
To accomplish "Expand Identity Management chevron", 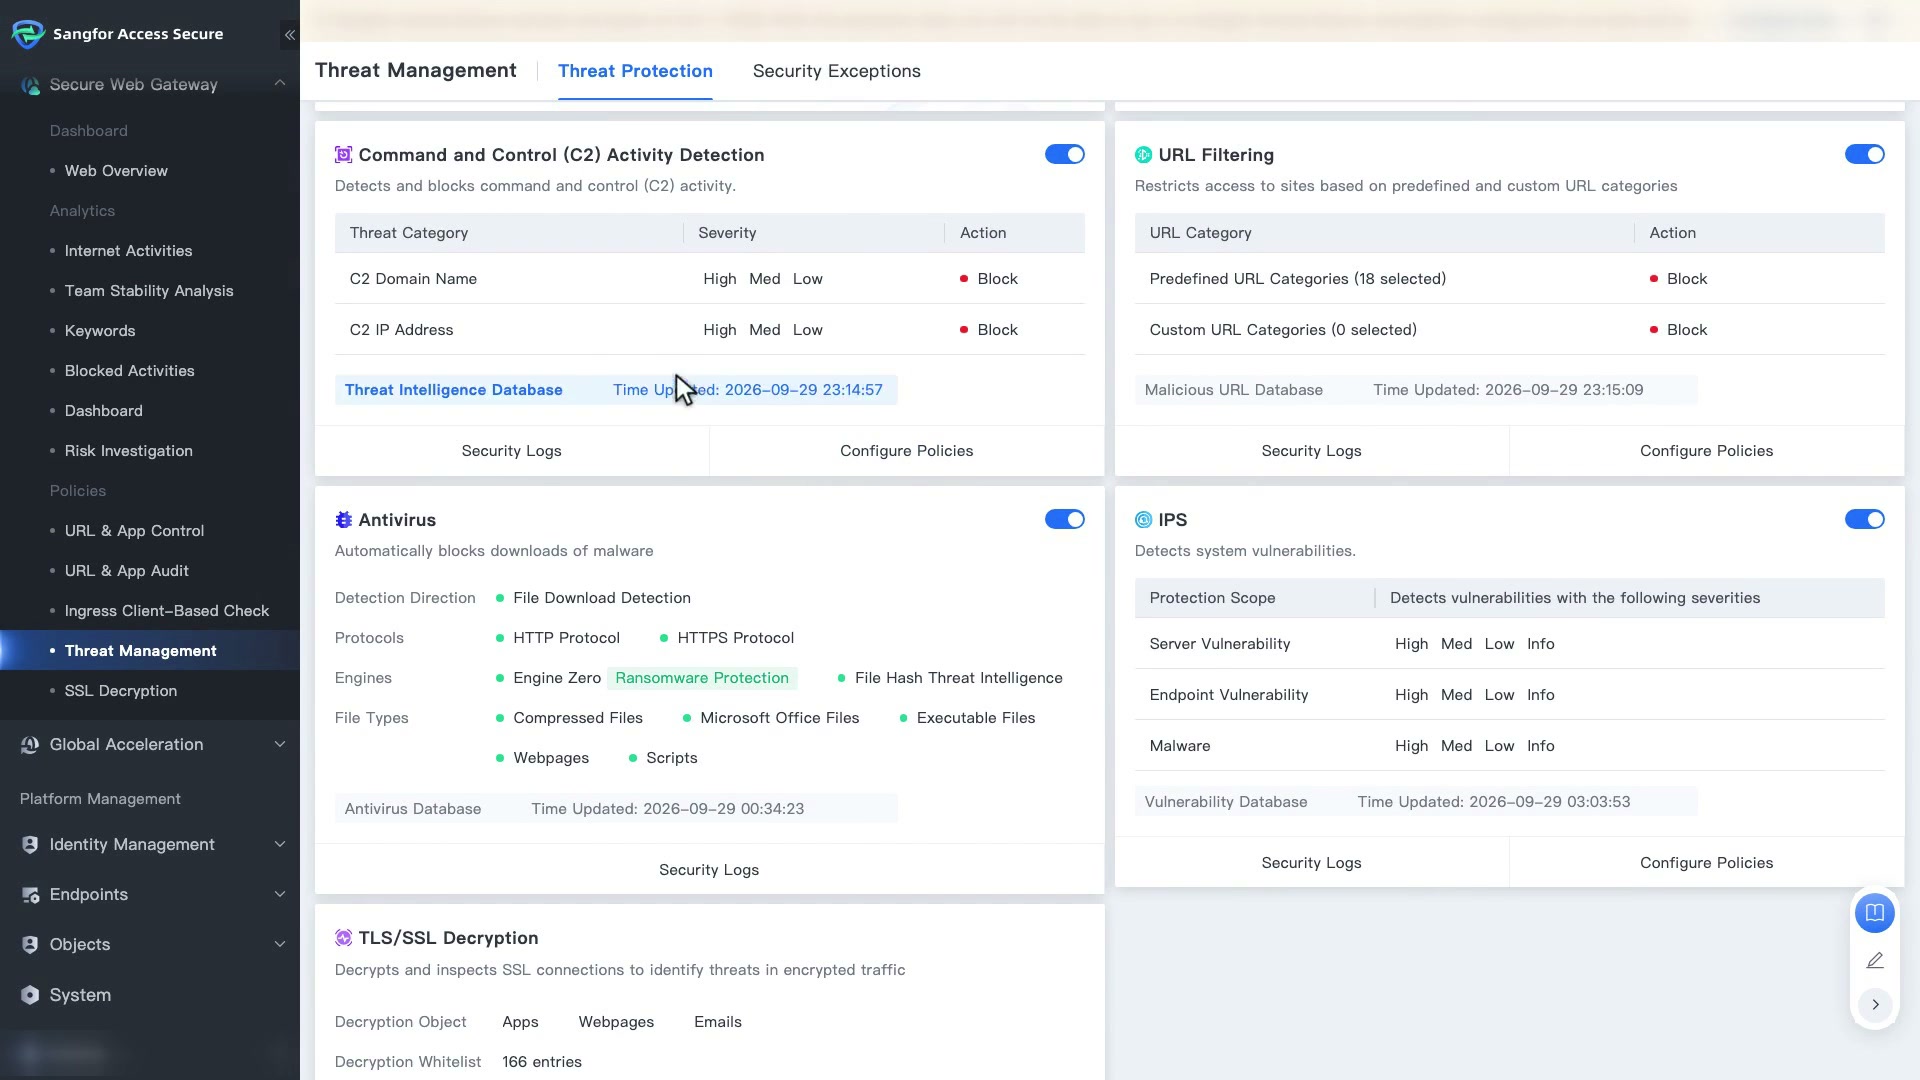I will (280, 845).
